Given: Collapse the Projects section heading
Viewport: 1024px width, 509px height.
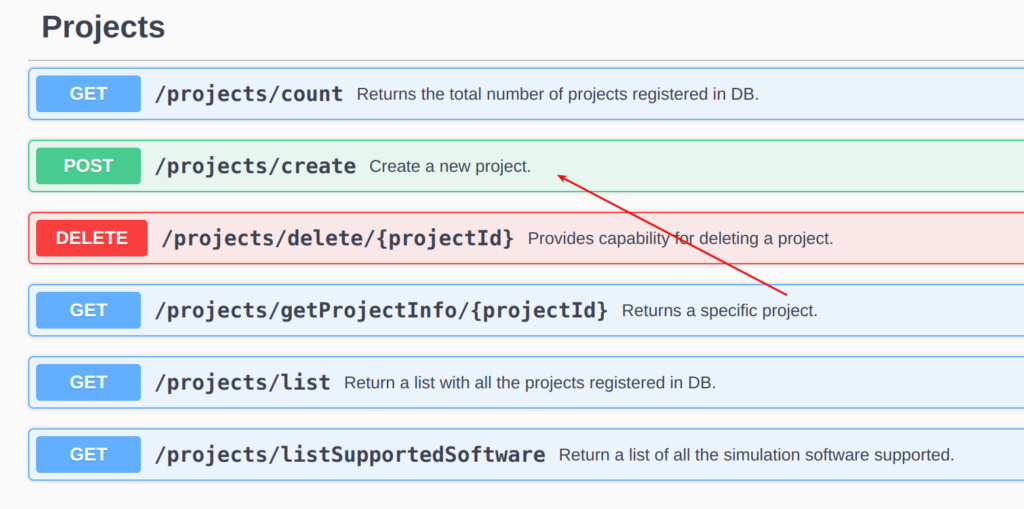Looking at the screenshot, I should click(103, 27).
